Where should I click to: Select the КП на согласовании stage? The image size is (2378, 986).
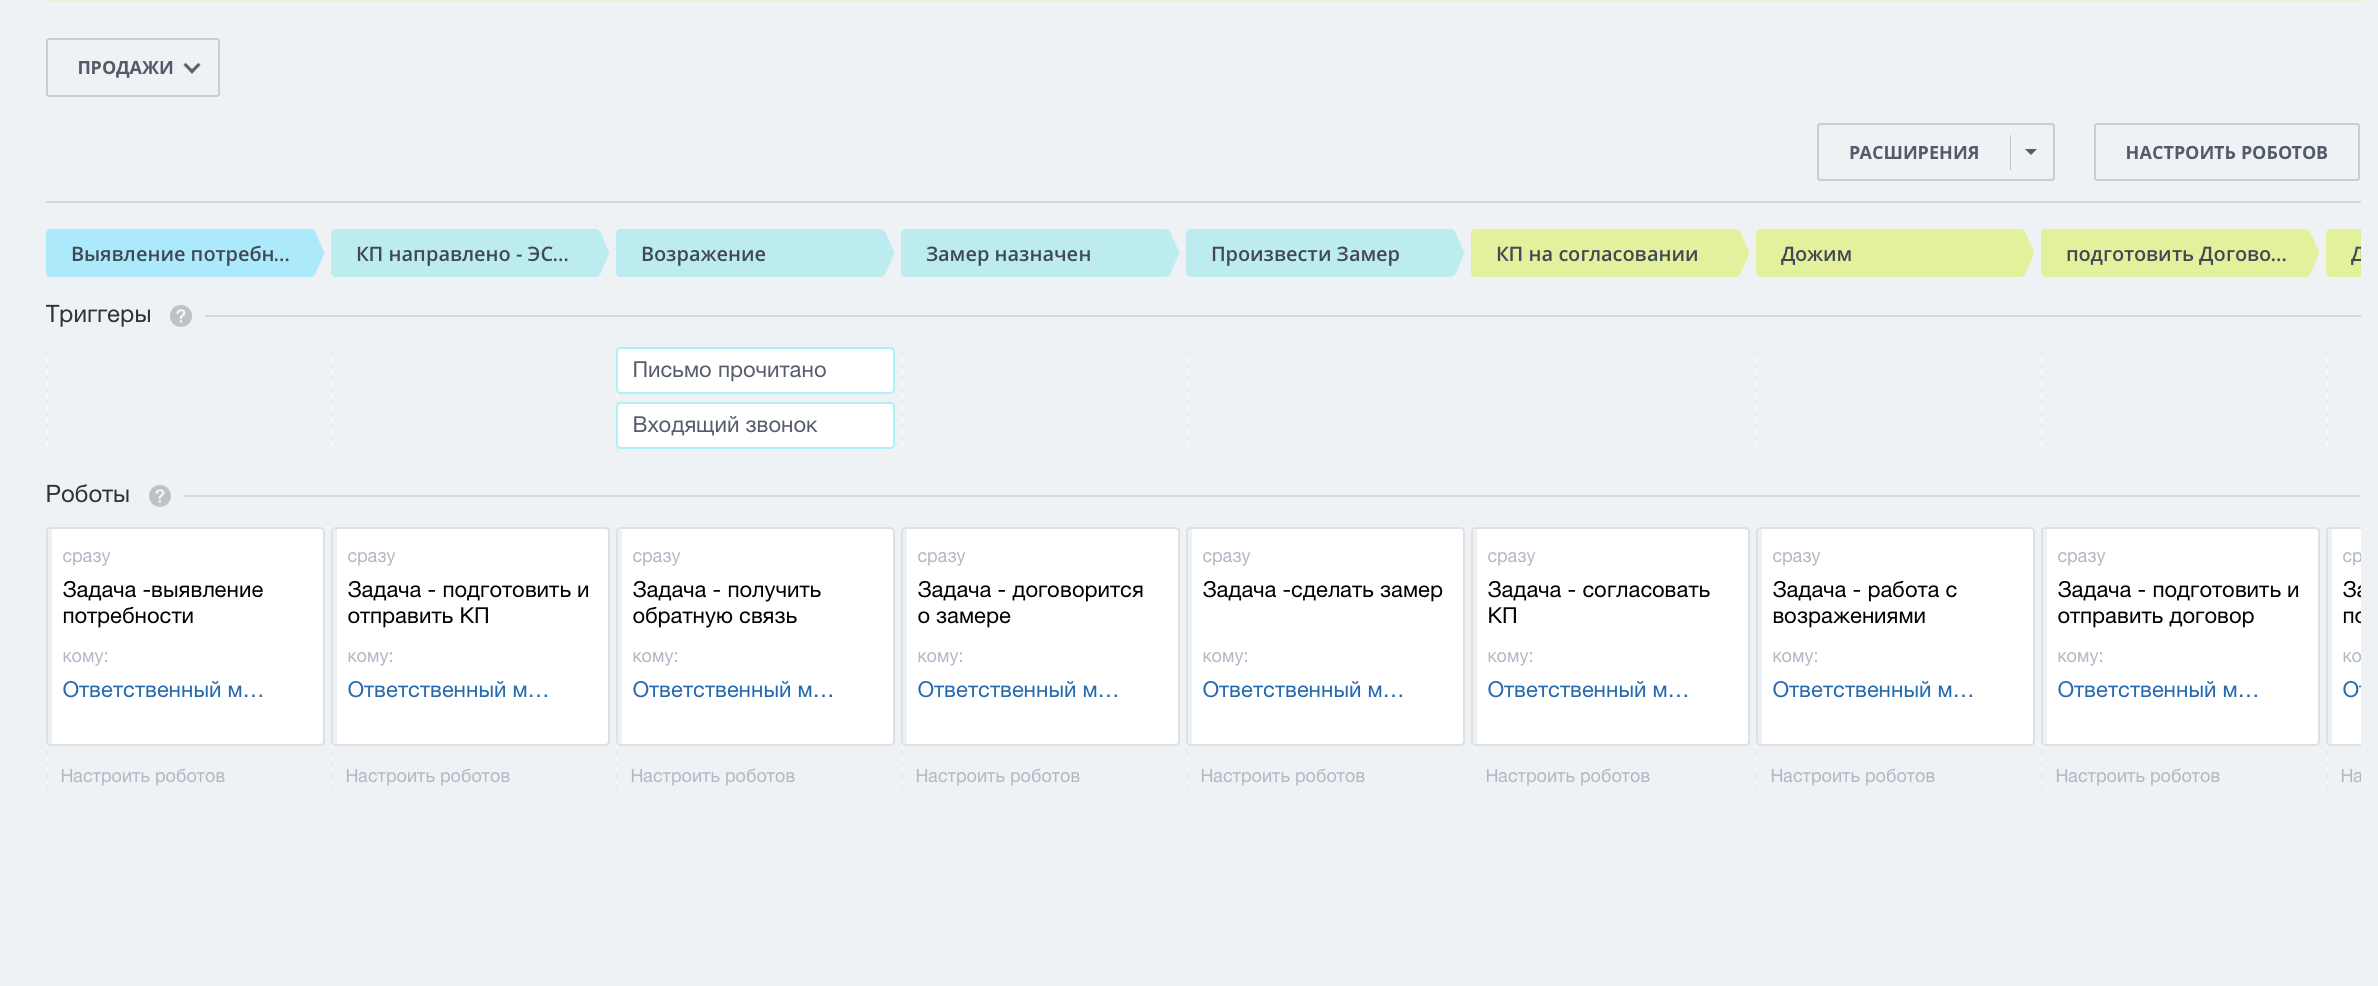(1604, 254)
